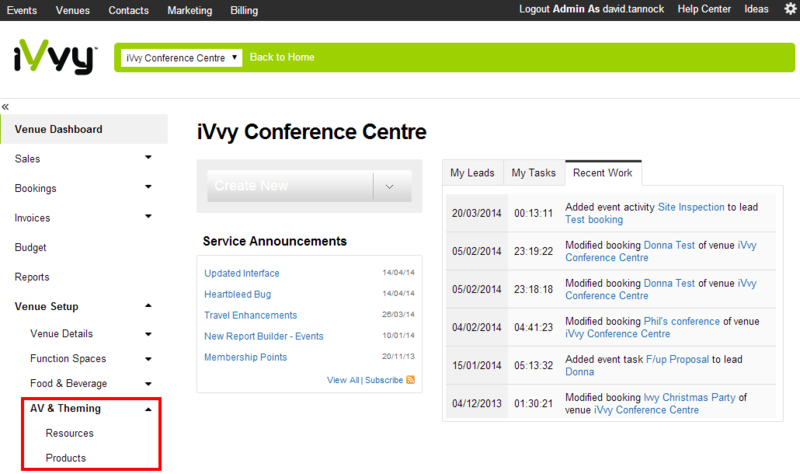The height and width of the screenshot is (474, 800).
Task: Open the Billing top menu
Action: tap(244, 10)
